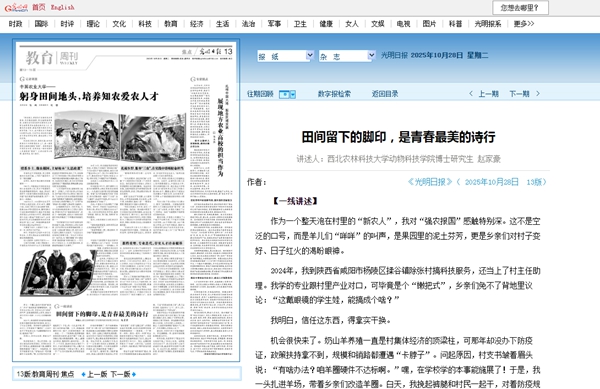Open the 女人 menu item
Image resolution: width=600 pixels, height=389 pixels.
coord(352,24)
